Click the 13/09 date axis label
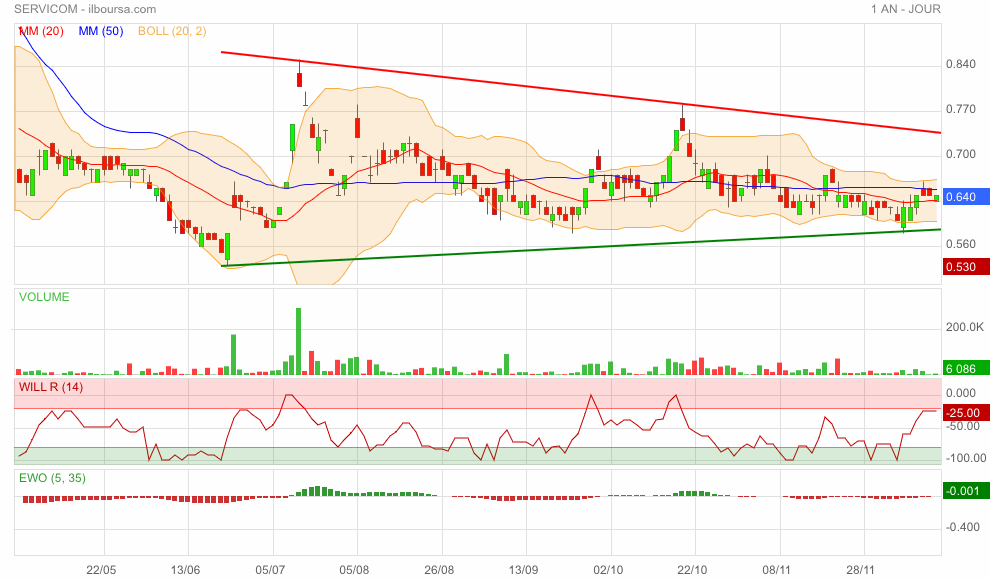 click(x=523, y=570)
